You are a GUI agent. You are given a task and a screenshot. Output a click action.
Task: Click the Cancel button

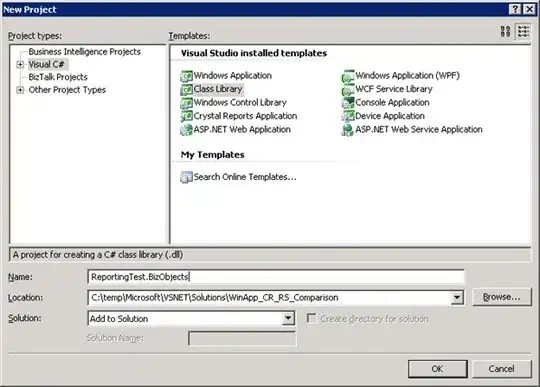501,369
